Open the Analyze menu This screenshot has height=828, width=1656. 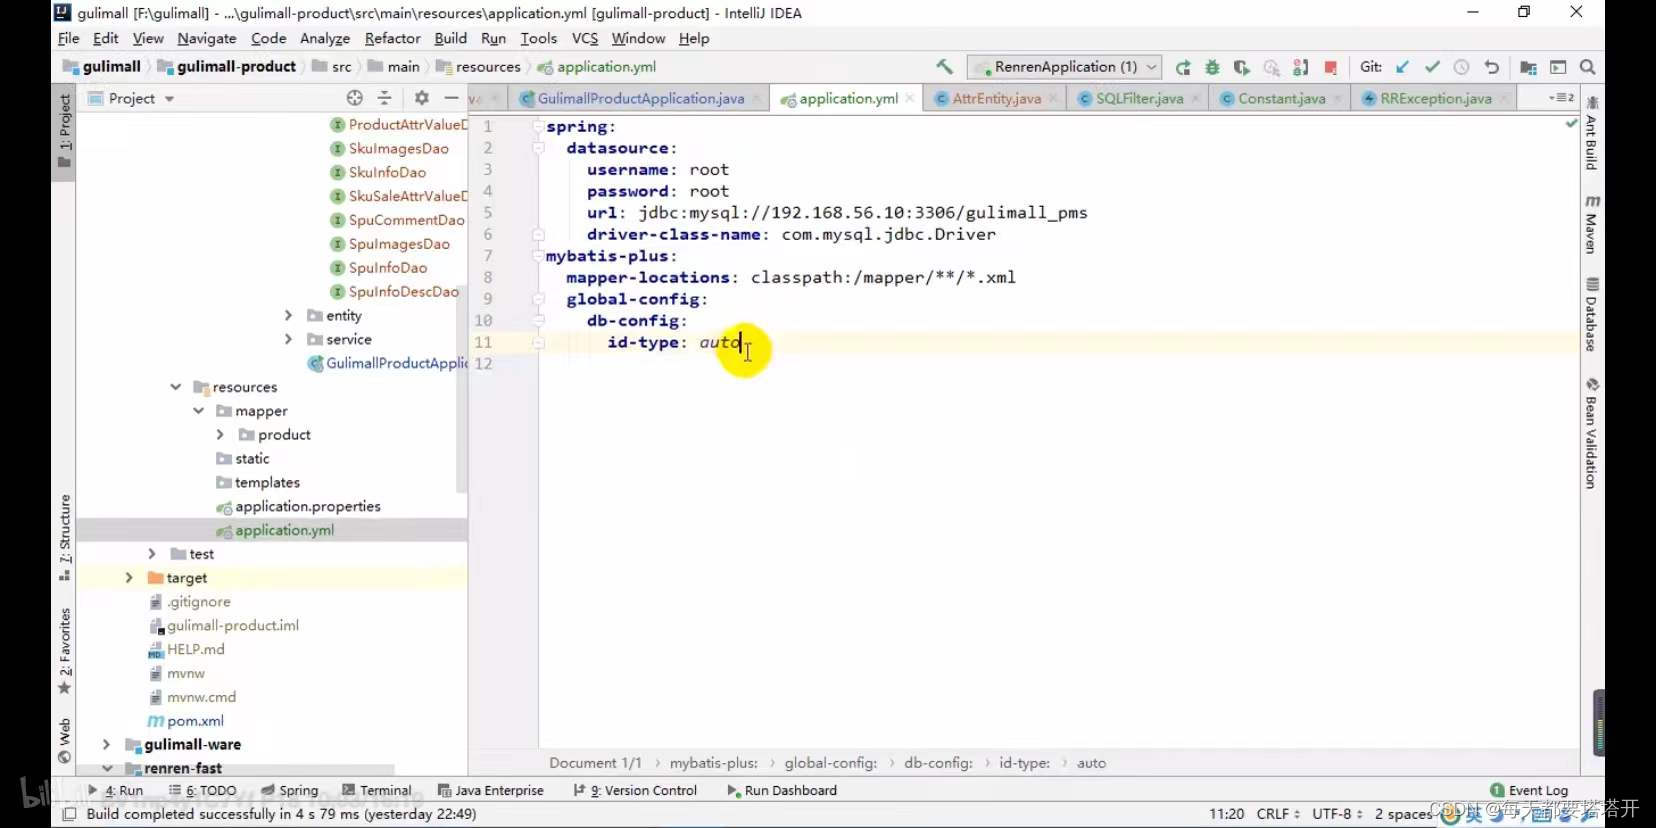[325, 38]
